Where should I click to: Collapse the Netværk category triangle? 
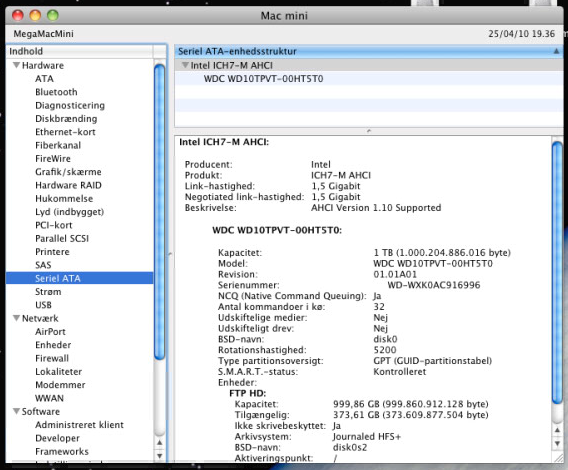(16, 318)
